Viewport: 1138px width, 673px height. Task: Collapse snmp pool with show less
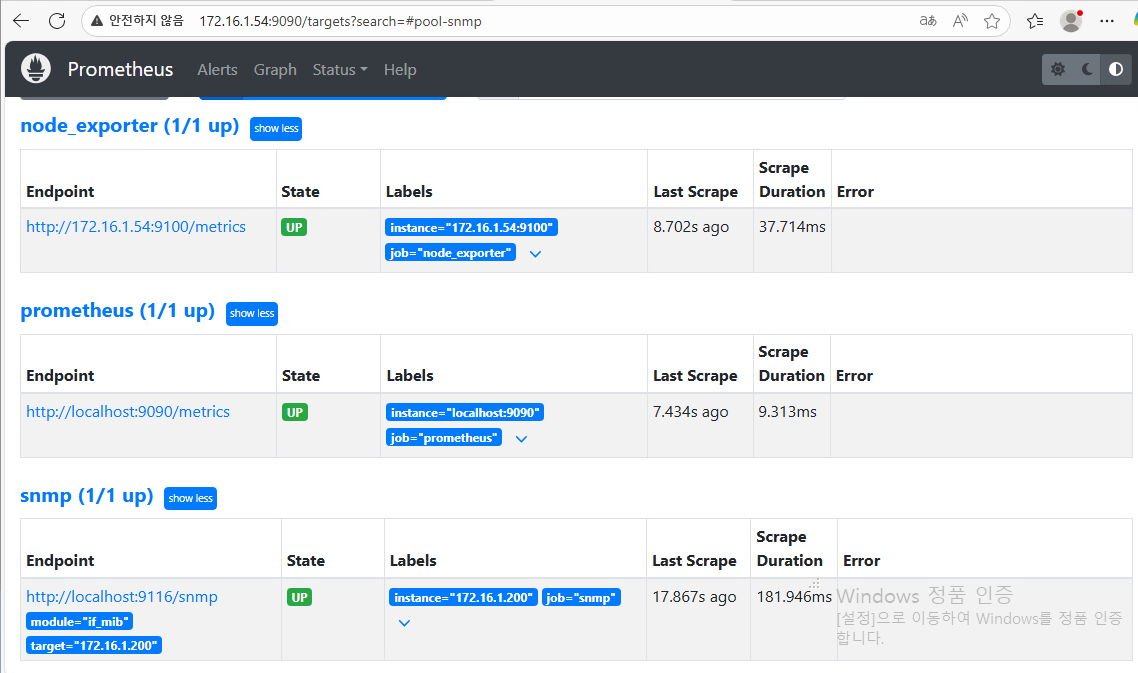[190, 498]
